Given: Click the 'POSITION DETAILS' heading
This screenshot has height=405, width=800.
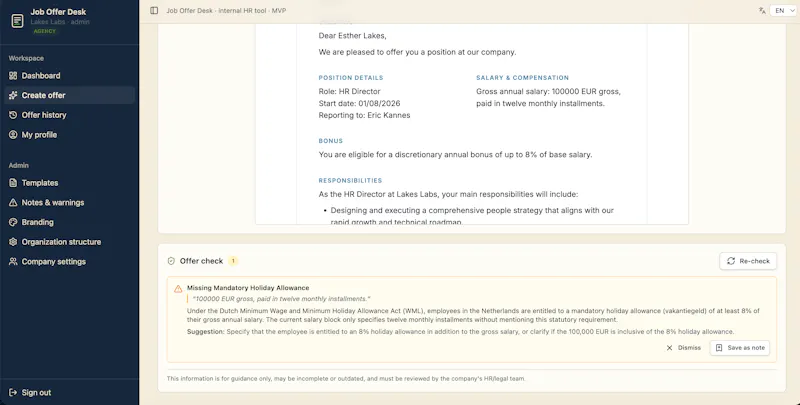Looking at the screenshot, I should tap(351, 78).
